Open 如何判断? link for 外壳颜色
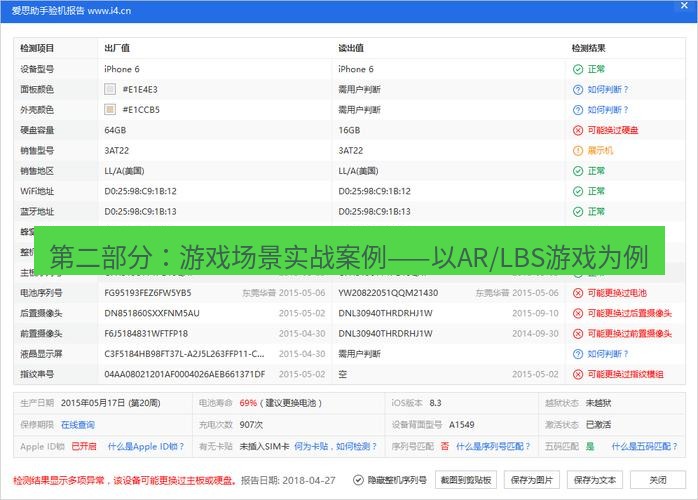The width and height of the screenshot is (698, 500). 608,110
